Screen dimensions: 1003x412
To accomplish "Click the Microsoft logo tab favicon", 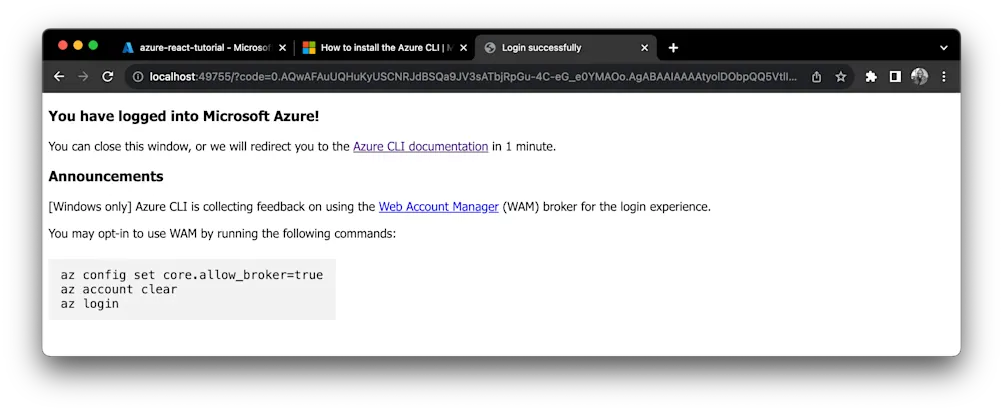I will click(309, 47).
